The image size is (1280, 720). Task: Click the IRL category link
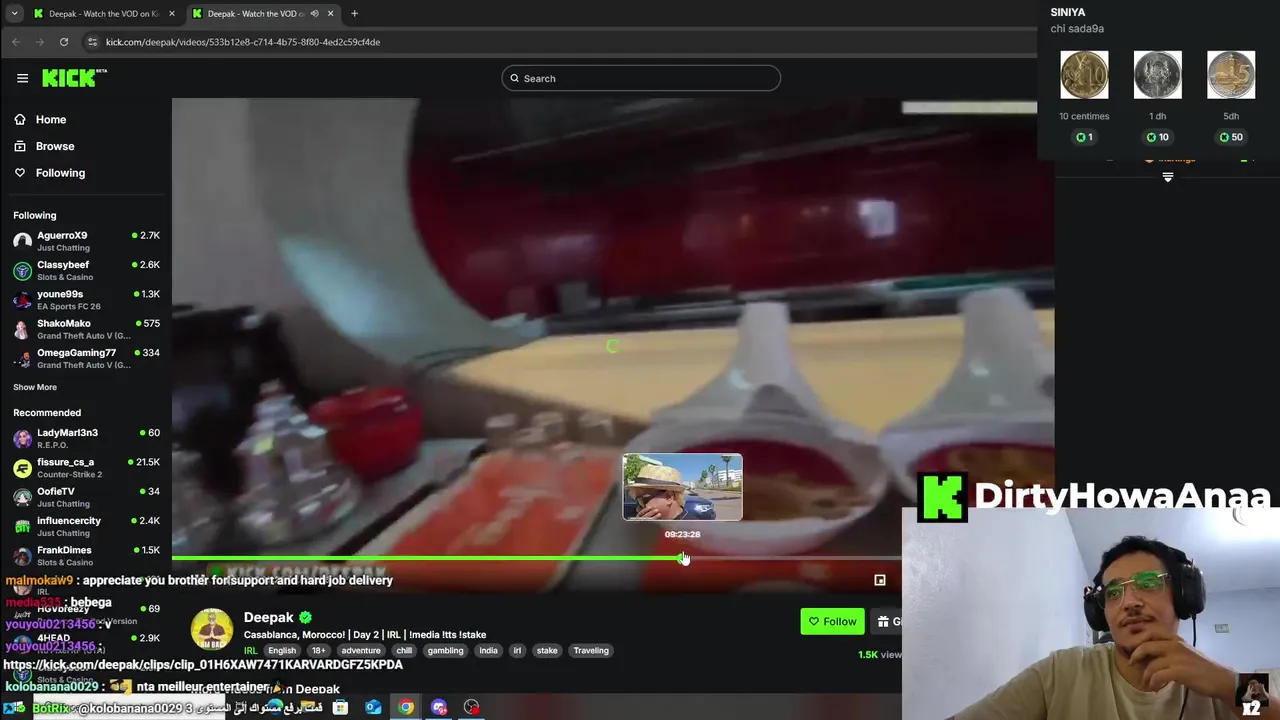point(251,651)
